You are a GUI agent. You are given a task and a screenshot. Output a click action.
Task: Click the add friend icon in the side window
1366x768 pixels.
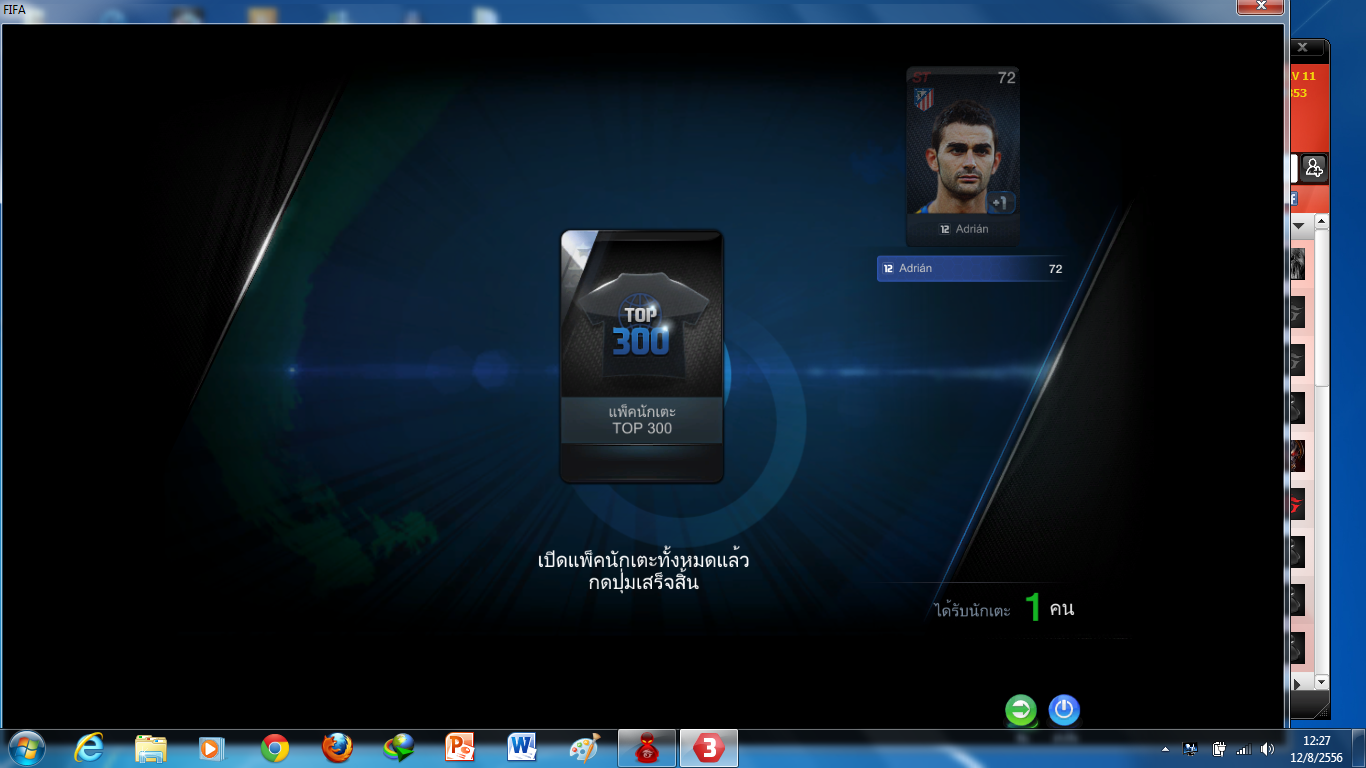(x=1314, y=167)
